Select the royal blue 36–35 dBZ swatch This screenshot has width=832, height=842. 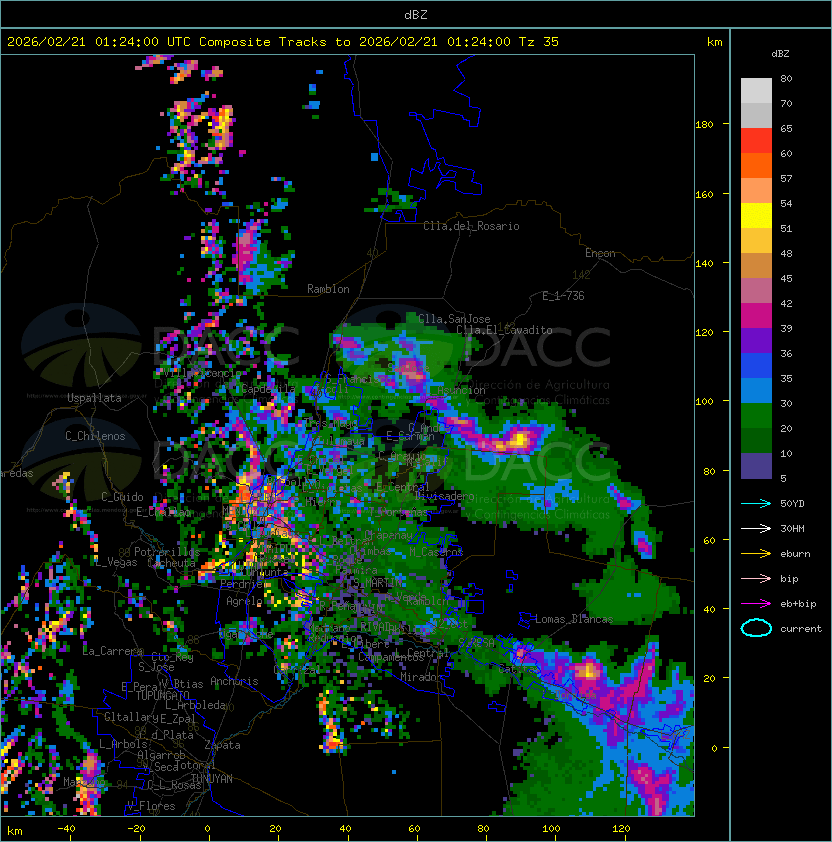tap(756, 366)
